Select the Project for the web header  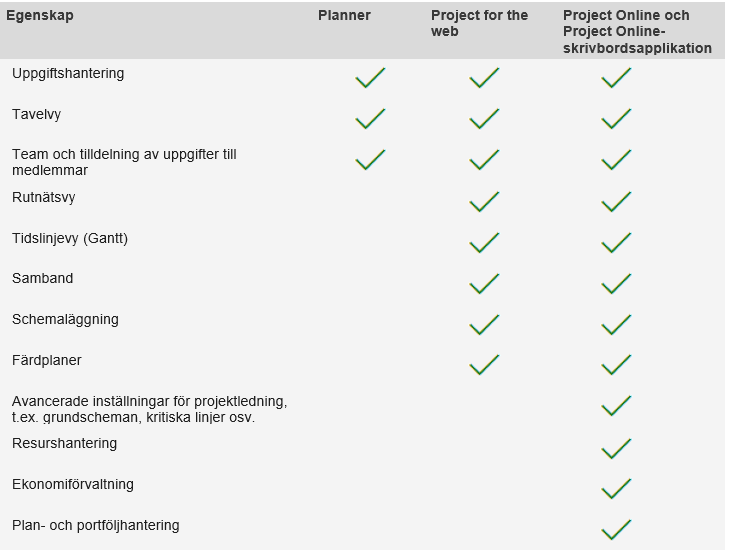(x=479, y=24)
